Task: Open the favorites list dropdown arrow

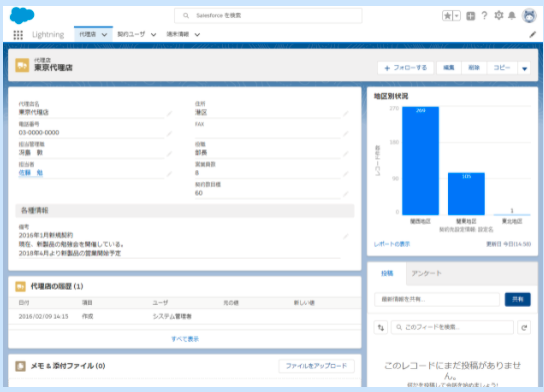Action: pyautogui.click(x=457, y=16)
